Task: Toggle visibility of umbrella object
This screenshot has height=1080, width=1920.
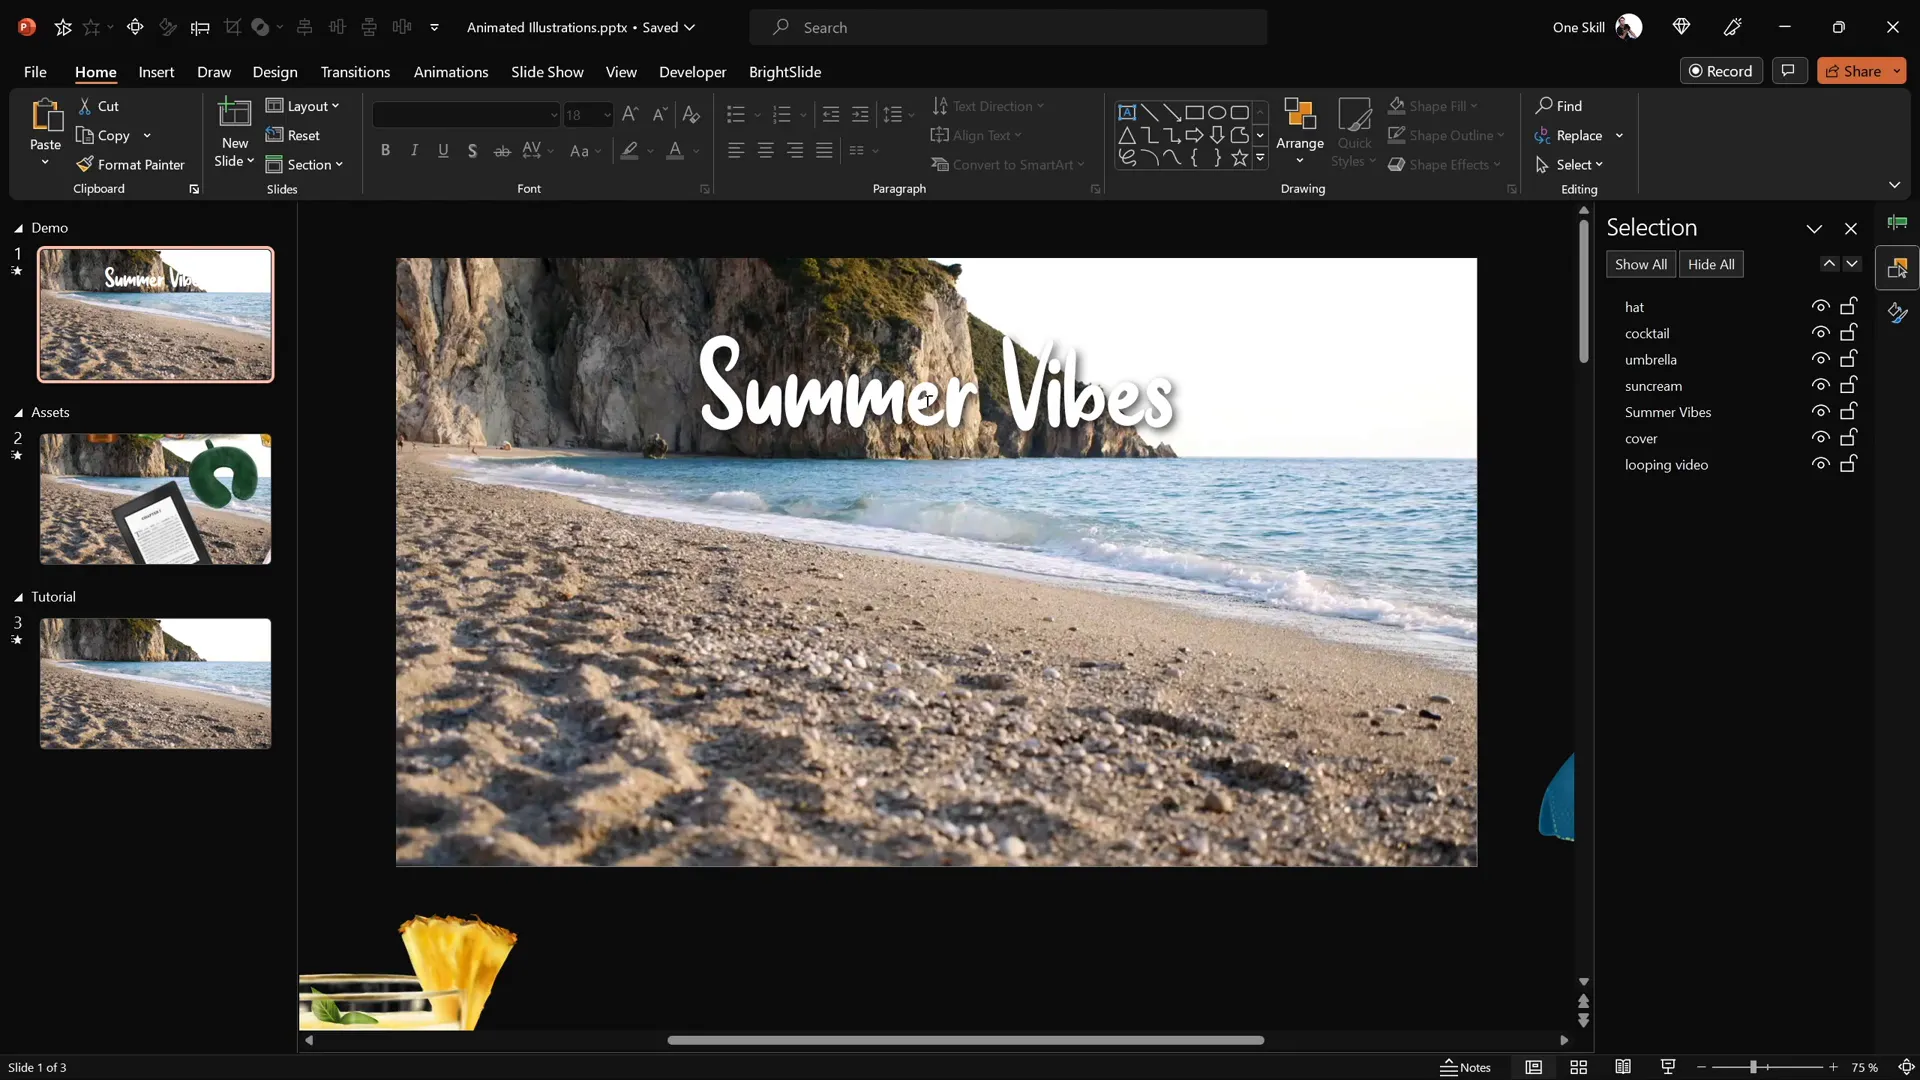Action: (1820, 359)
